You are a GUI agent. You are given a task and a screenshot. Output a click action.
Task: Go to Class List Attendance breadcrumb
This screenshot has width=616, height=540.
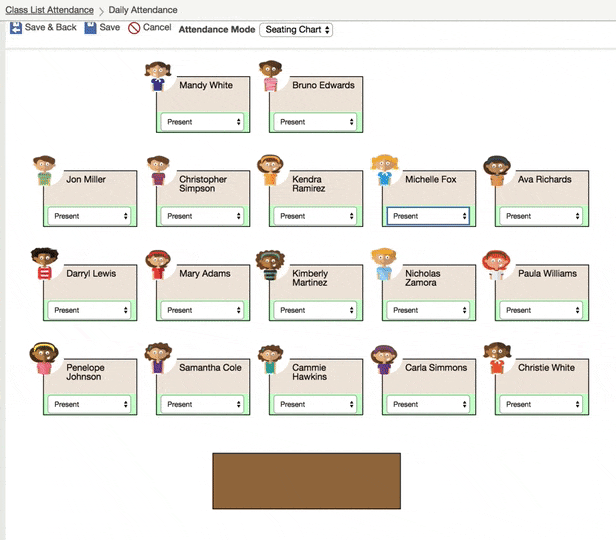49,10
